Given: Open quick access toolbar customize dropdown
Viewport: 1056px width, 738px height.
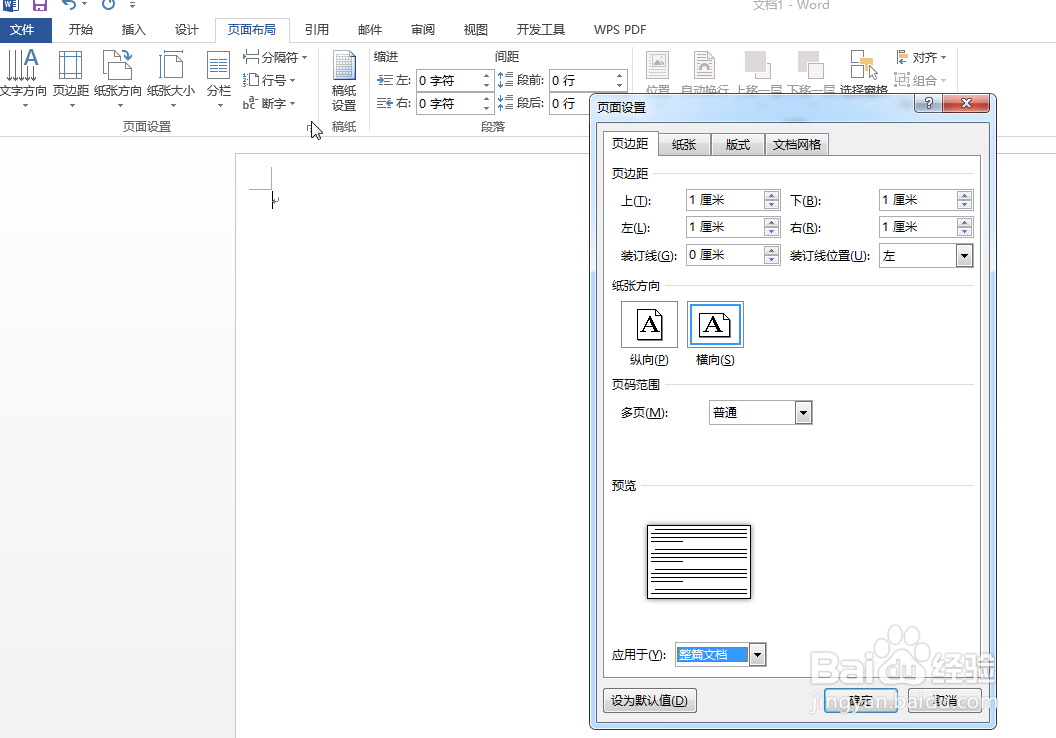Looking at the screenshot, I should click(132, 5).
